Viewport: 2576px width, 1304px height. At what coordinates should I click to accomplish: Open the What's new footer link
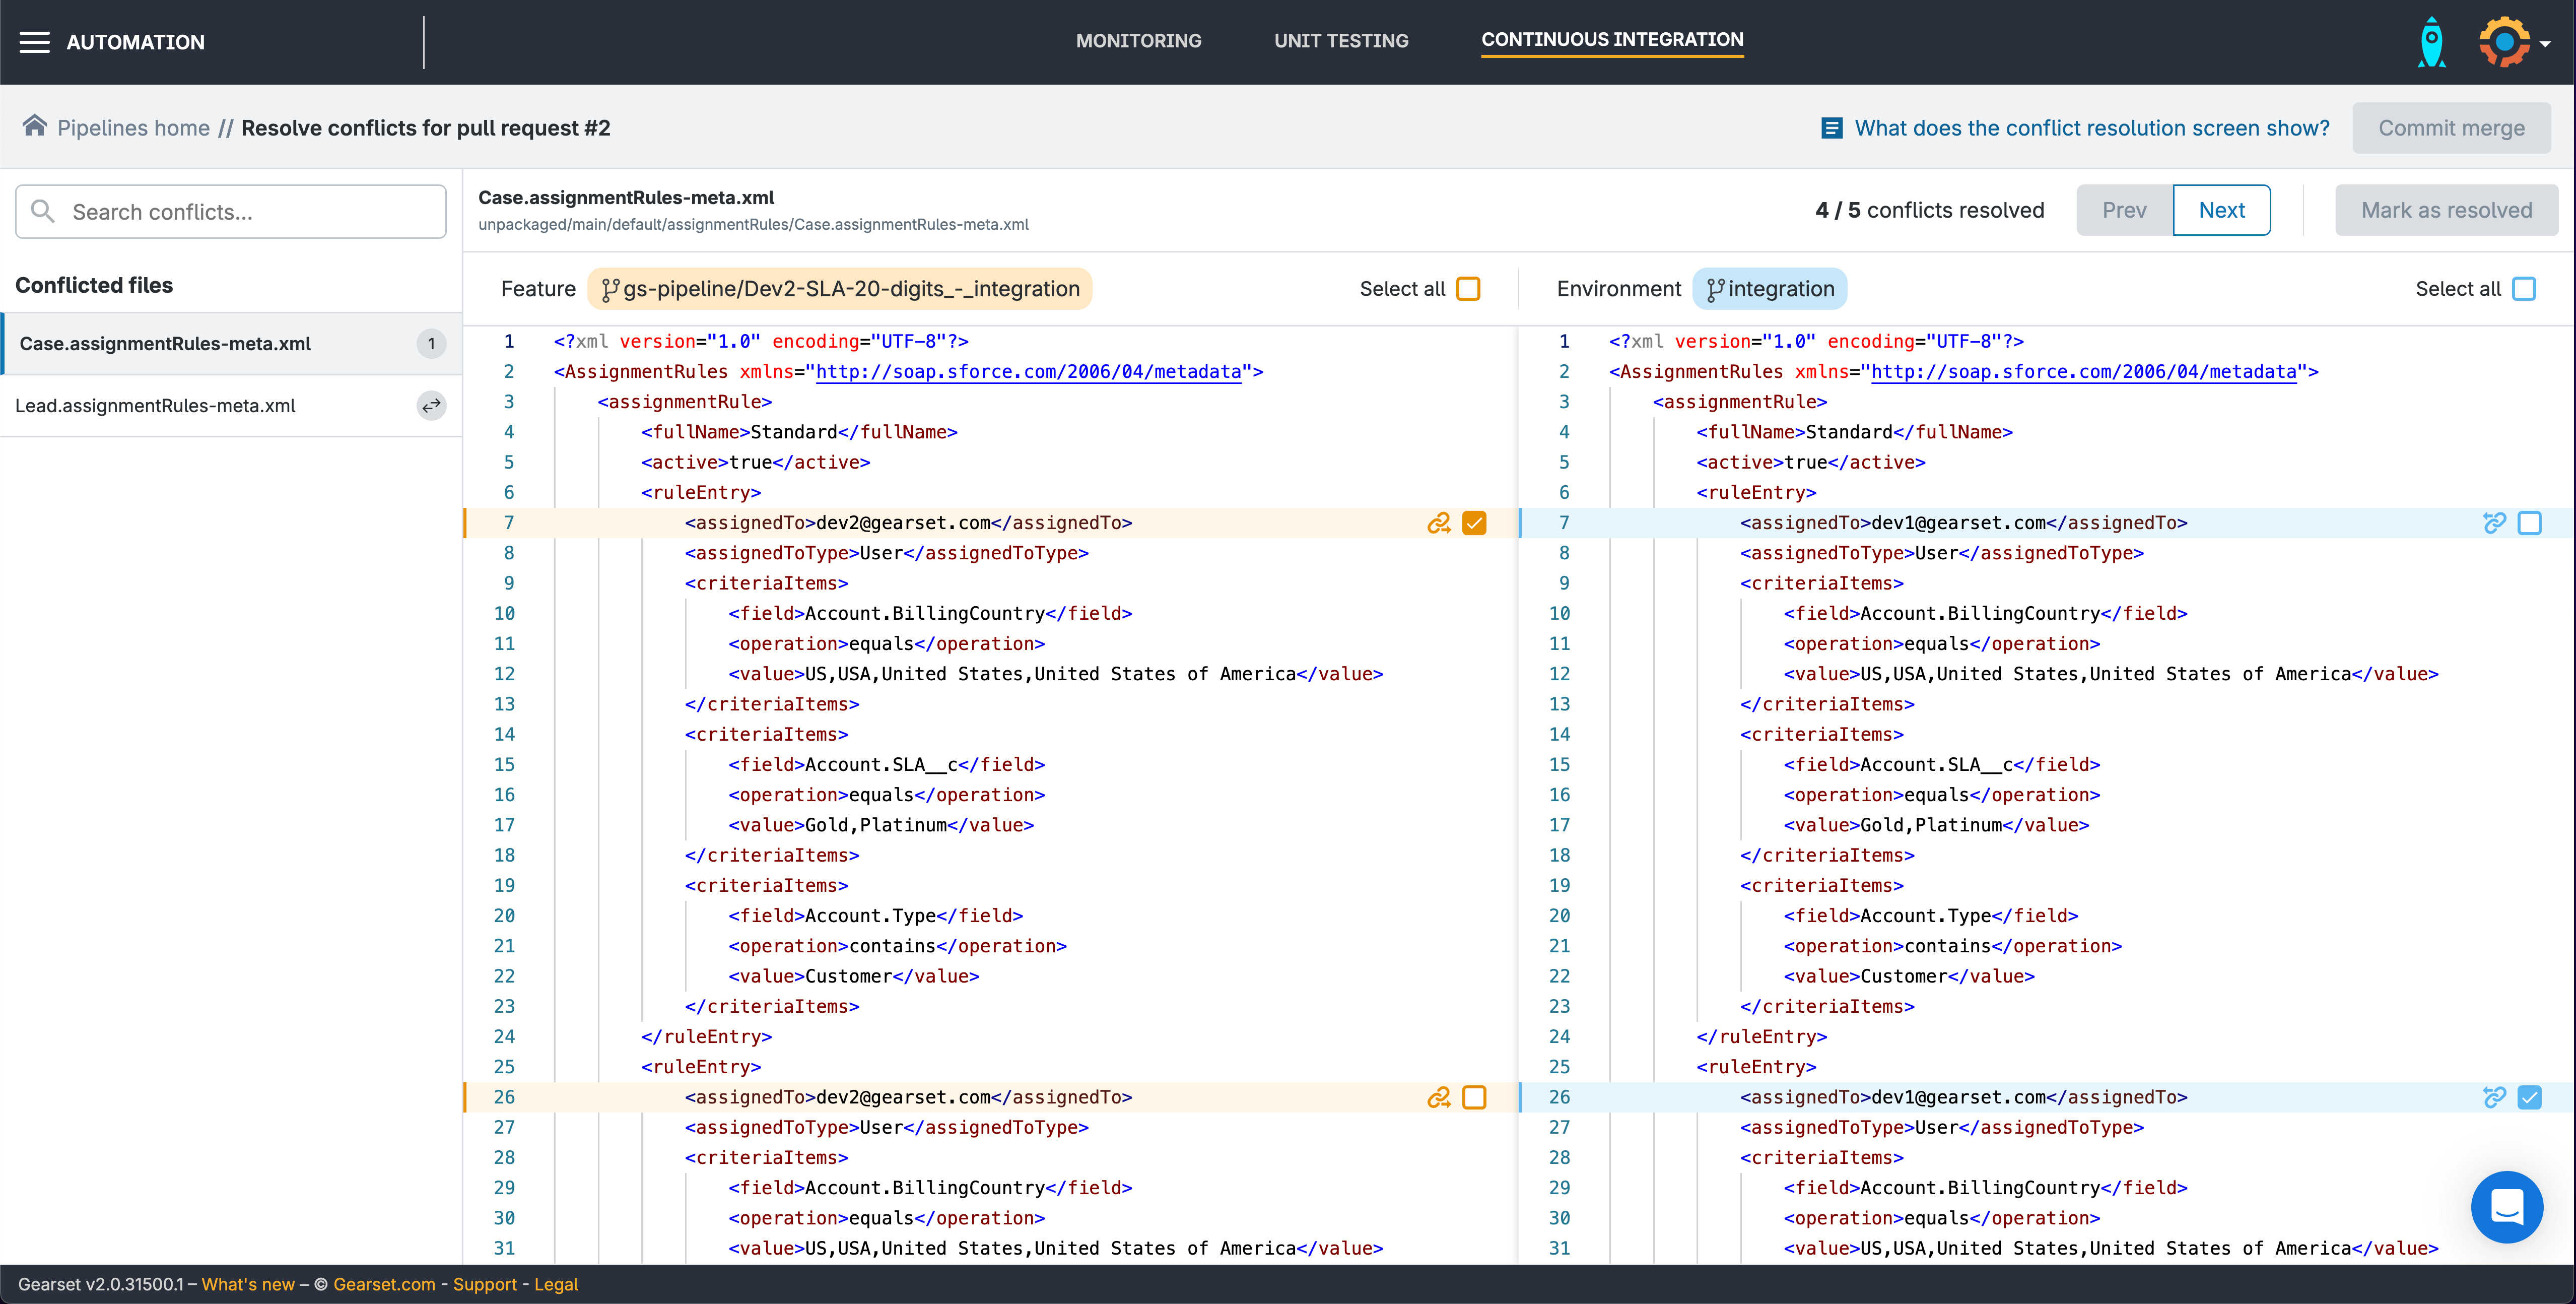pos(248,1284)
